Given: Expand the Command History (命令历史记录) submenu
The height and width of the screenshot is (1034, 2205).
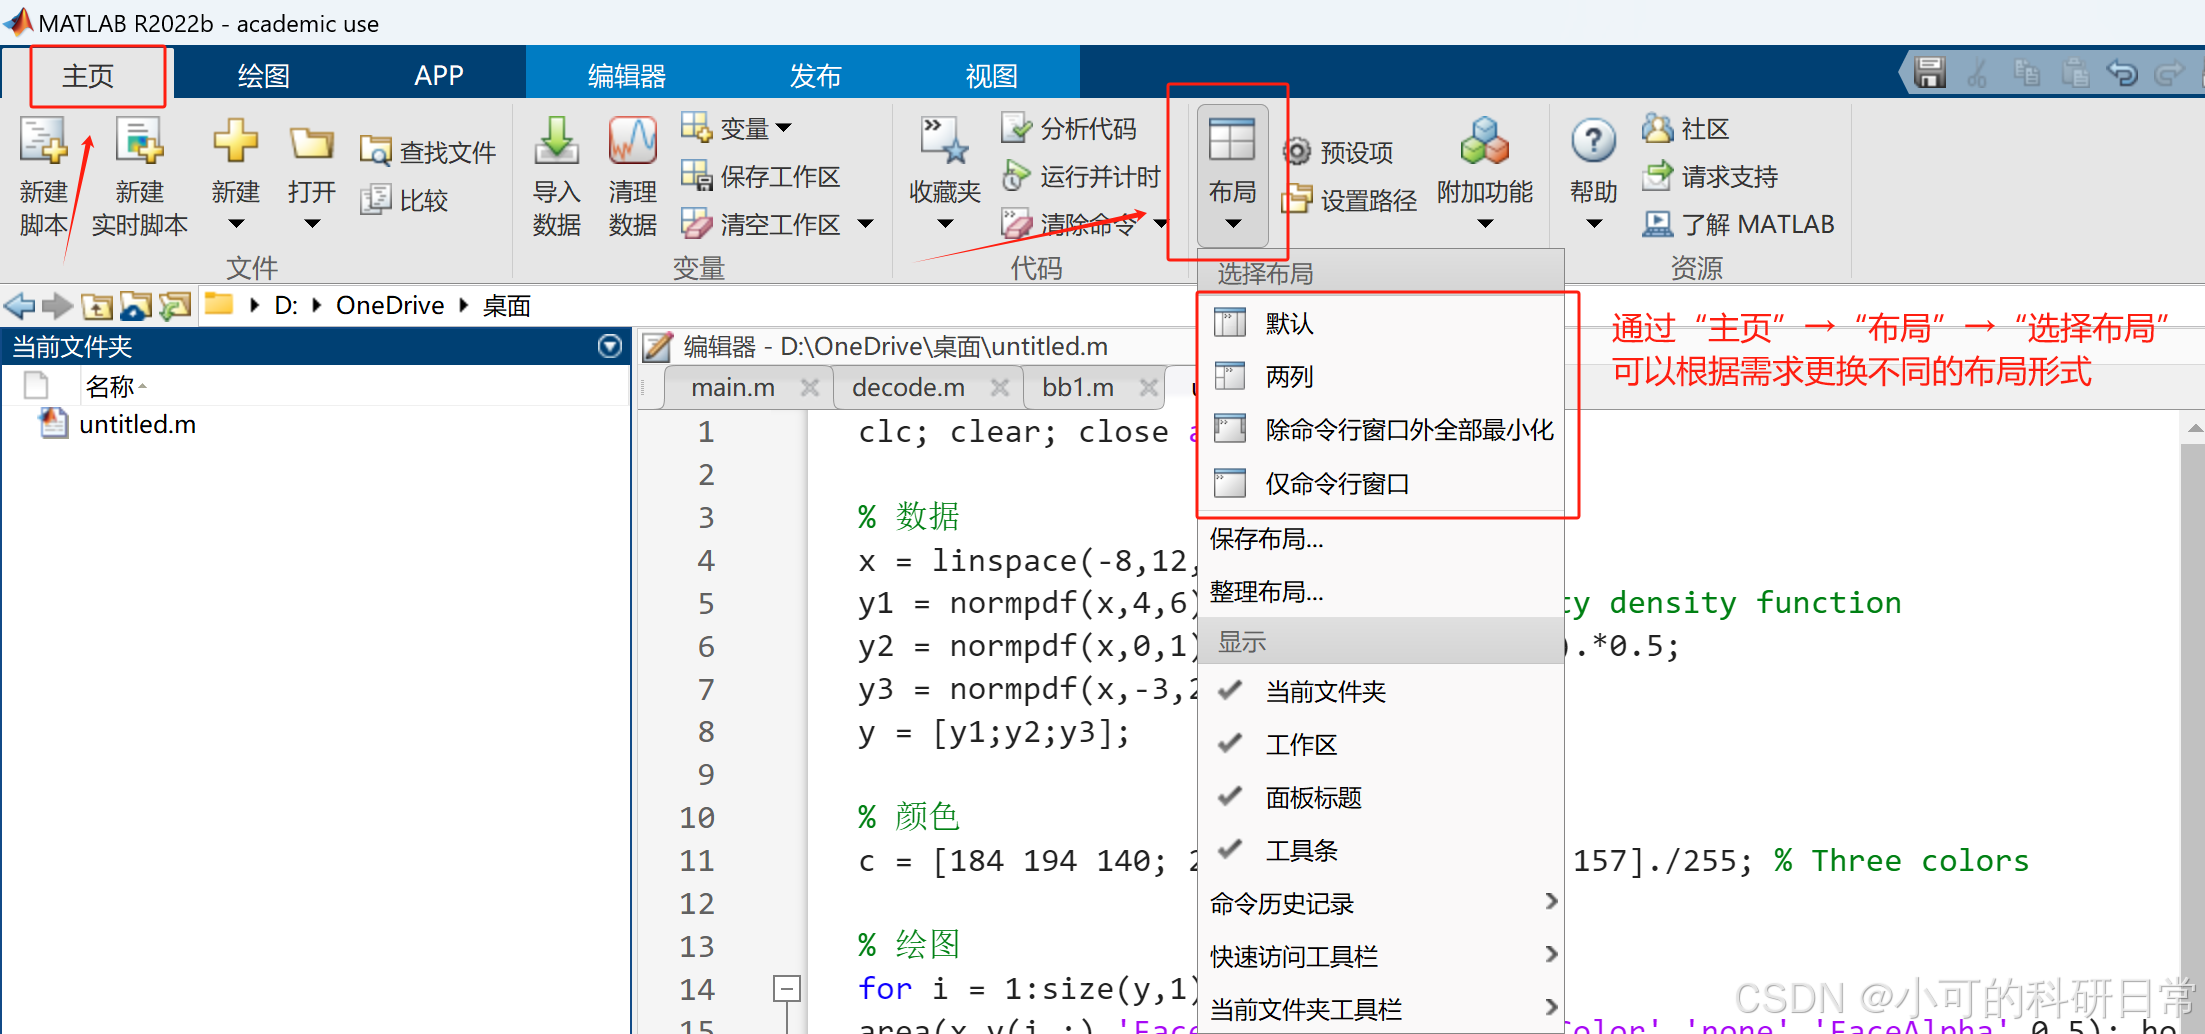Looking at the screenshot, I should click(1380, 903).
